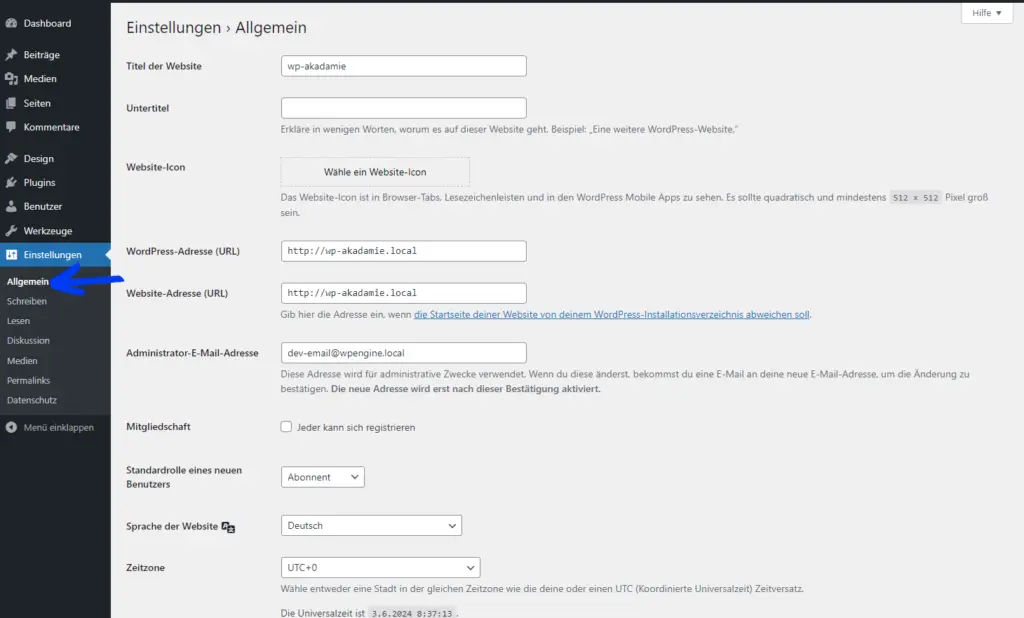
Task: Open the Schreiben settings submenu
Action: (27, 301)
